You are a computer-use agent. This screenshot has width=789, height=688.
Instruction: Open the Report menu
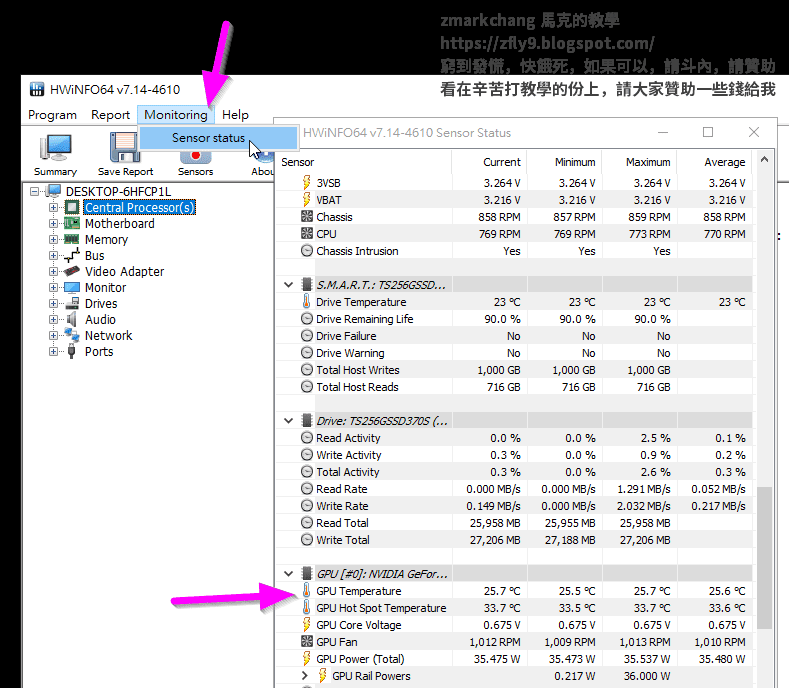pos(110,115)
